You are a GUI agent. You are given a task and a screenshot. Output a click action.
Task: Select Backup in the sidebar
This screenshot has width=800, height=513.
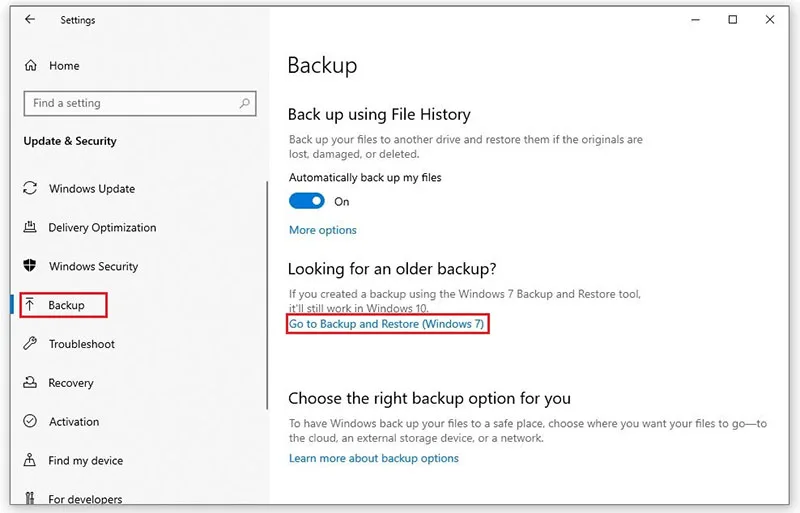click(64, 305)
